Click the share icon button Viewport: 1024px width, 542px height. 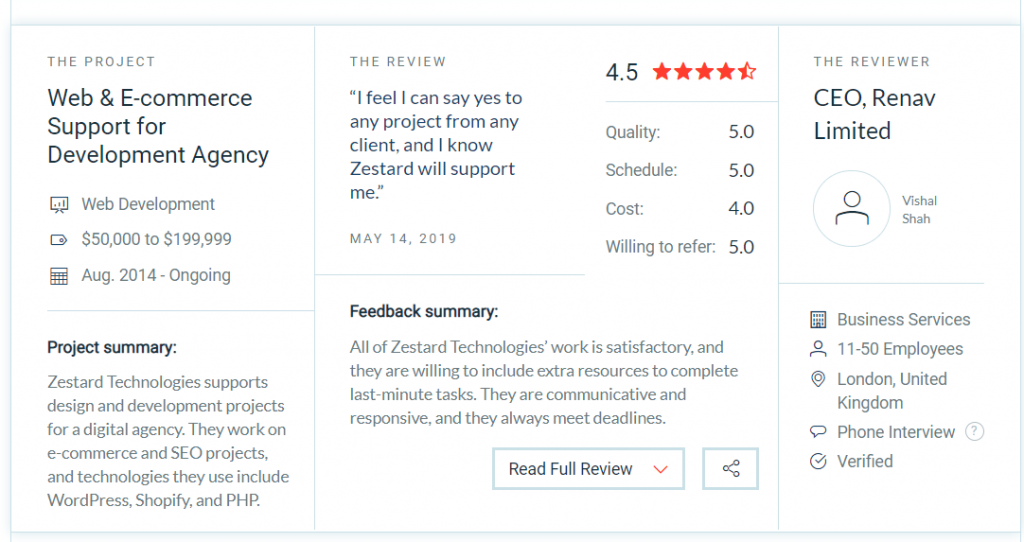730,468
